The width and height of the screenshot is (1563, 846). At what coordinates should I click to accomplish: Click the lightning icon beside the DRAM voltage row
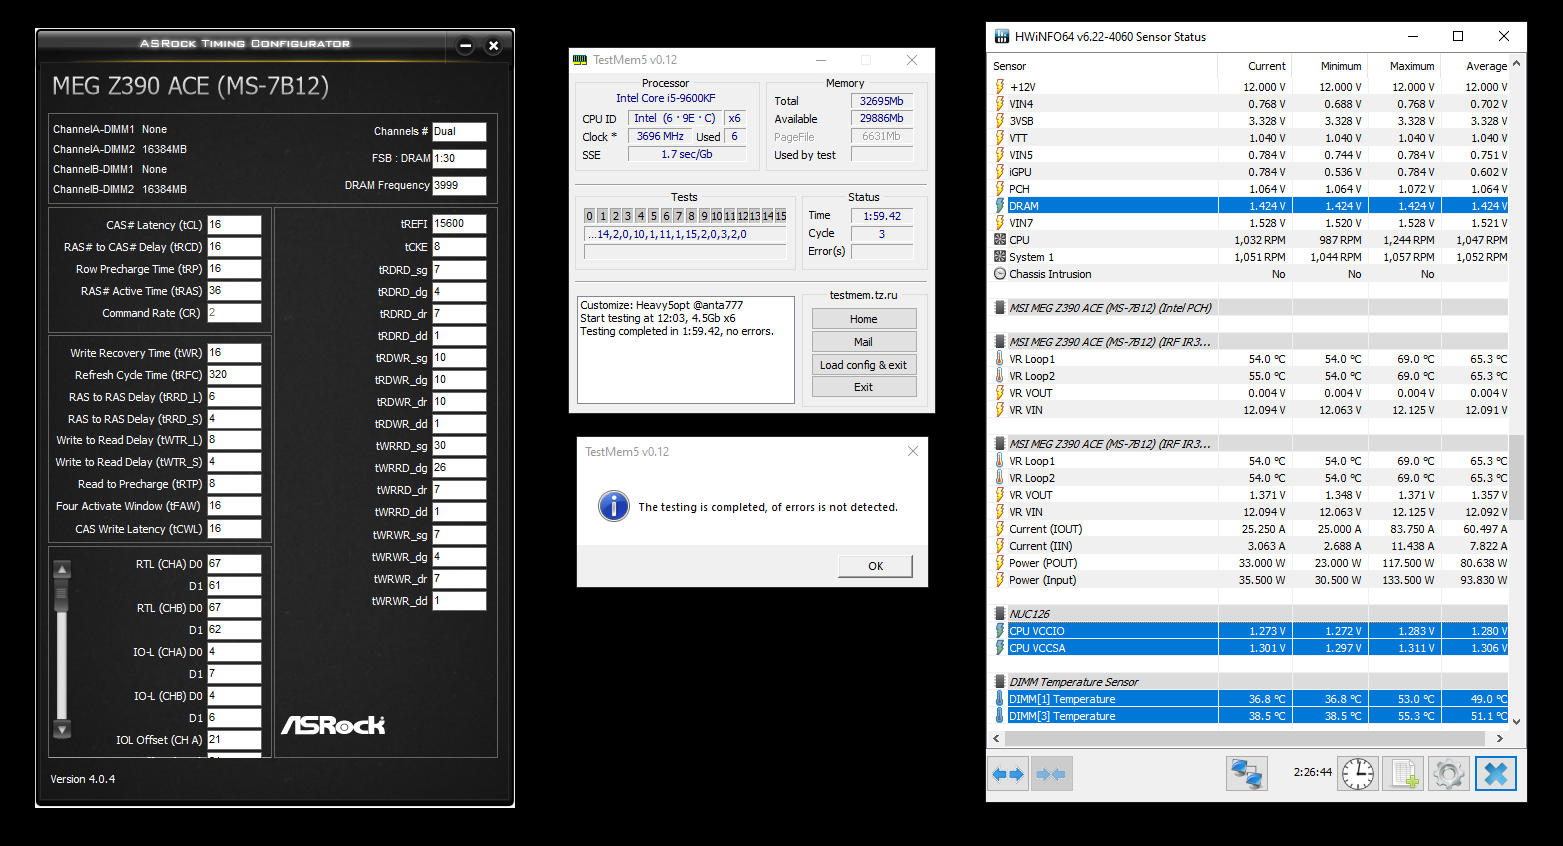1000,206
